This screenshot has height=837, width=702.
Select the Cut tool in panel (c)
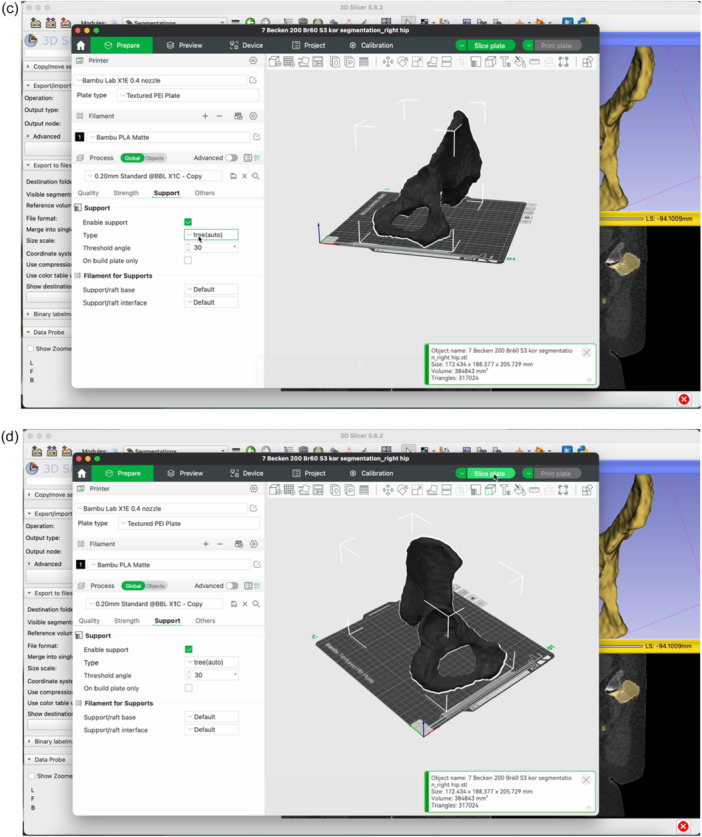click(446, 62)
